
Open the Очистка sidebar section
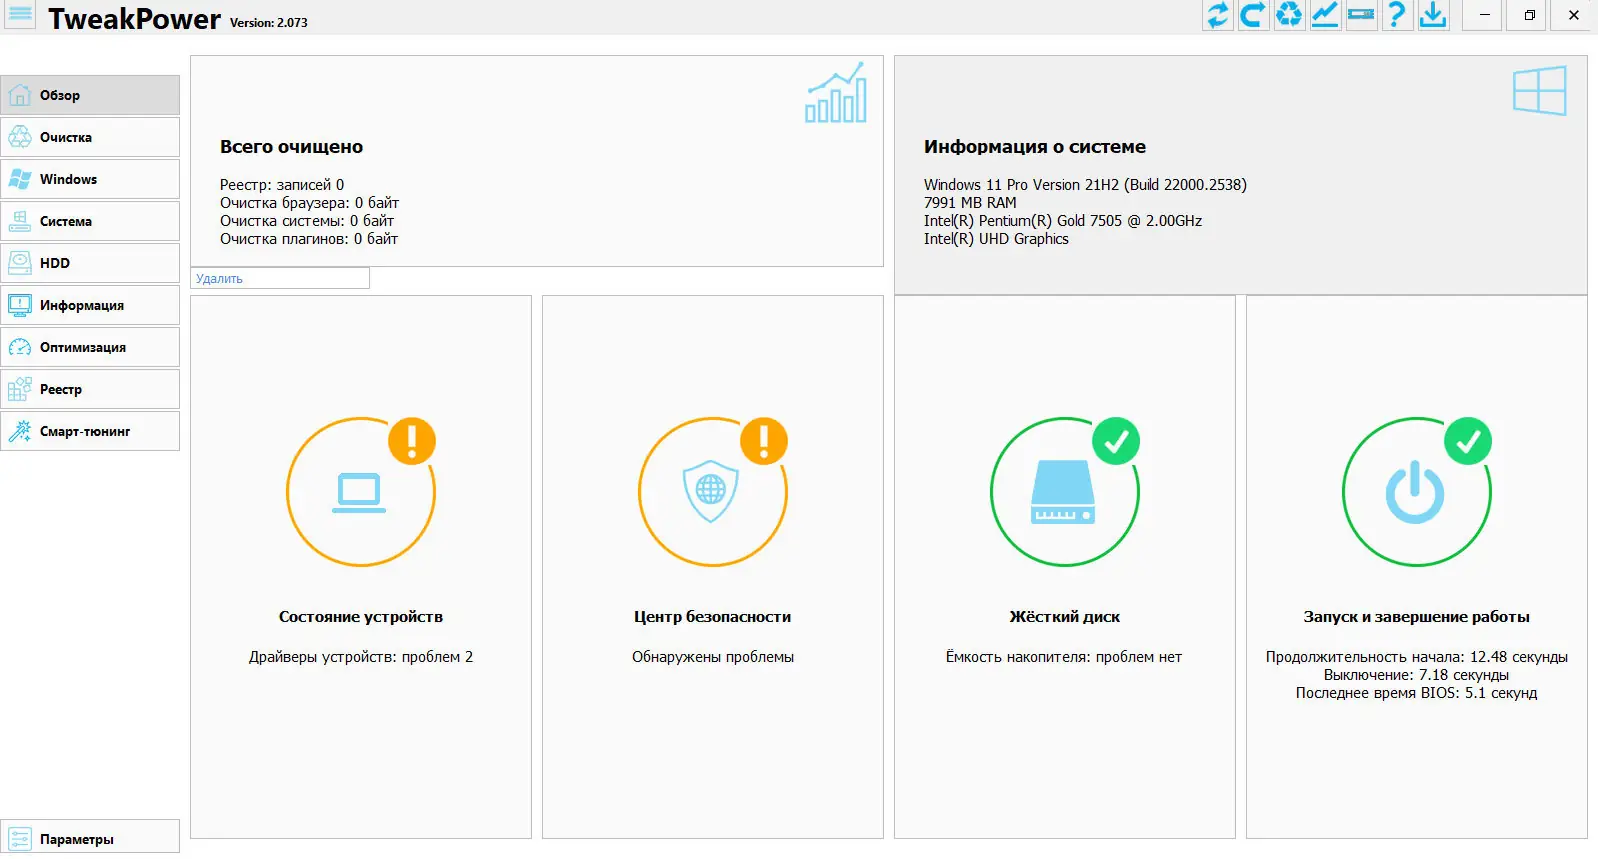point(90,137)
